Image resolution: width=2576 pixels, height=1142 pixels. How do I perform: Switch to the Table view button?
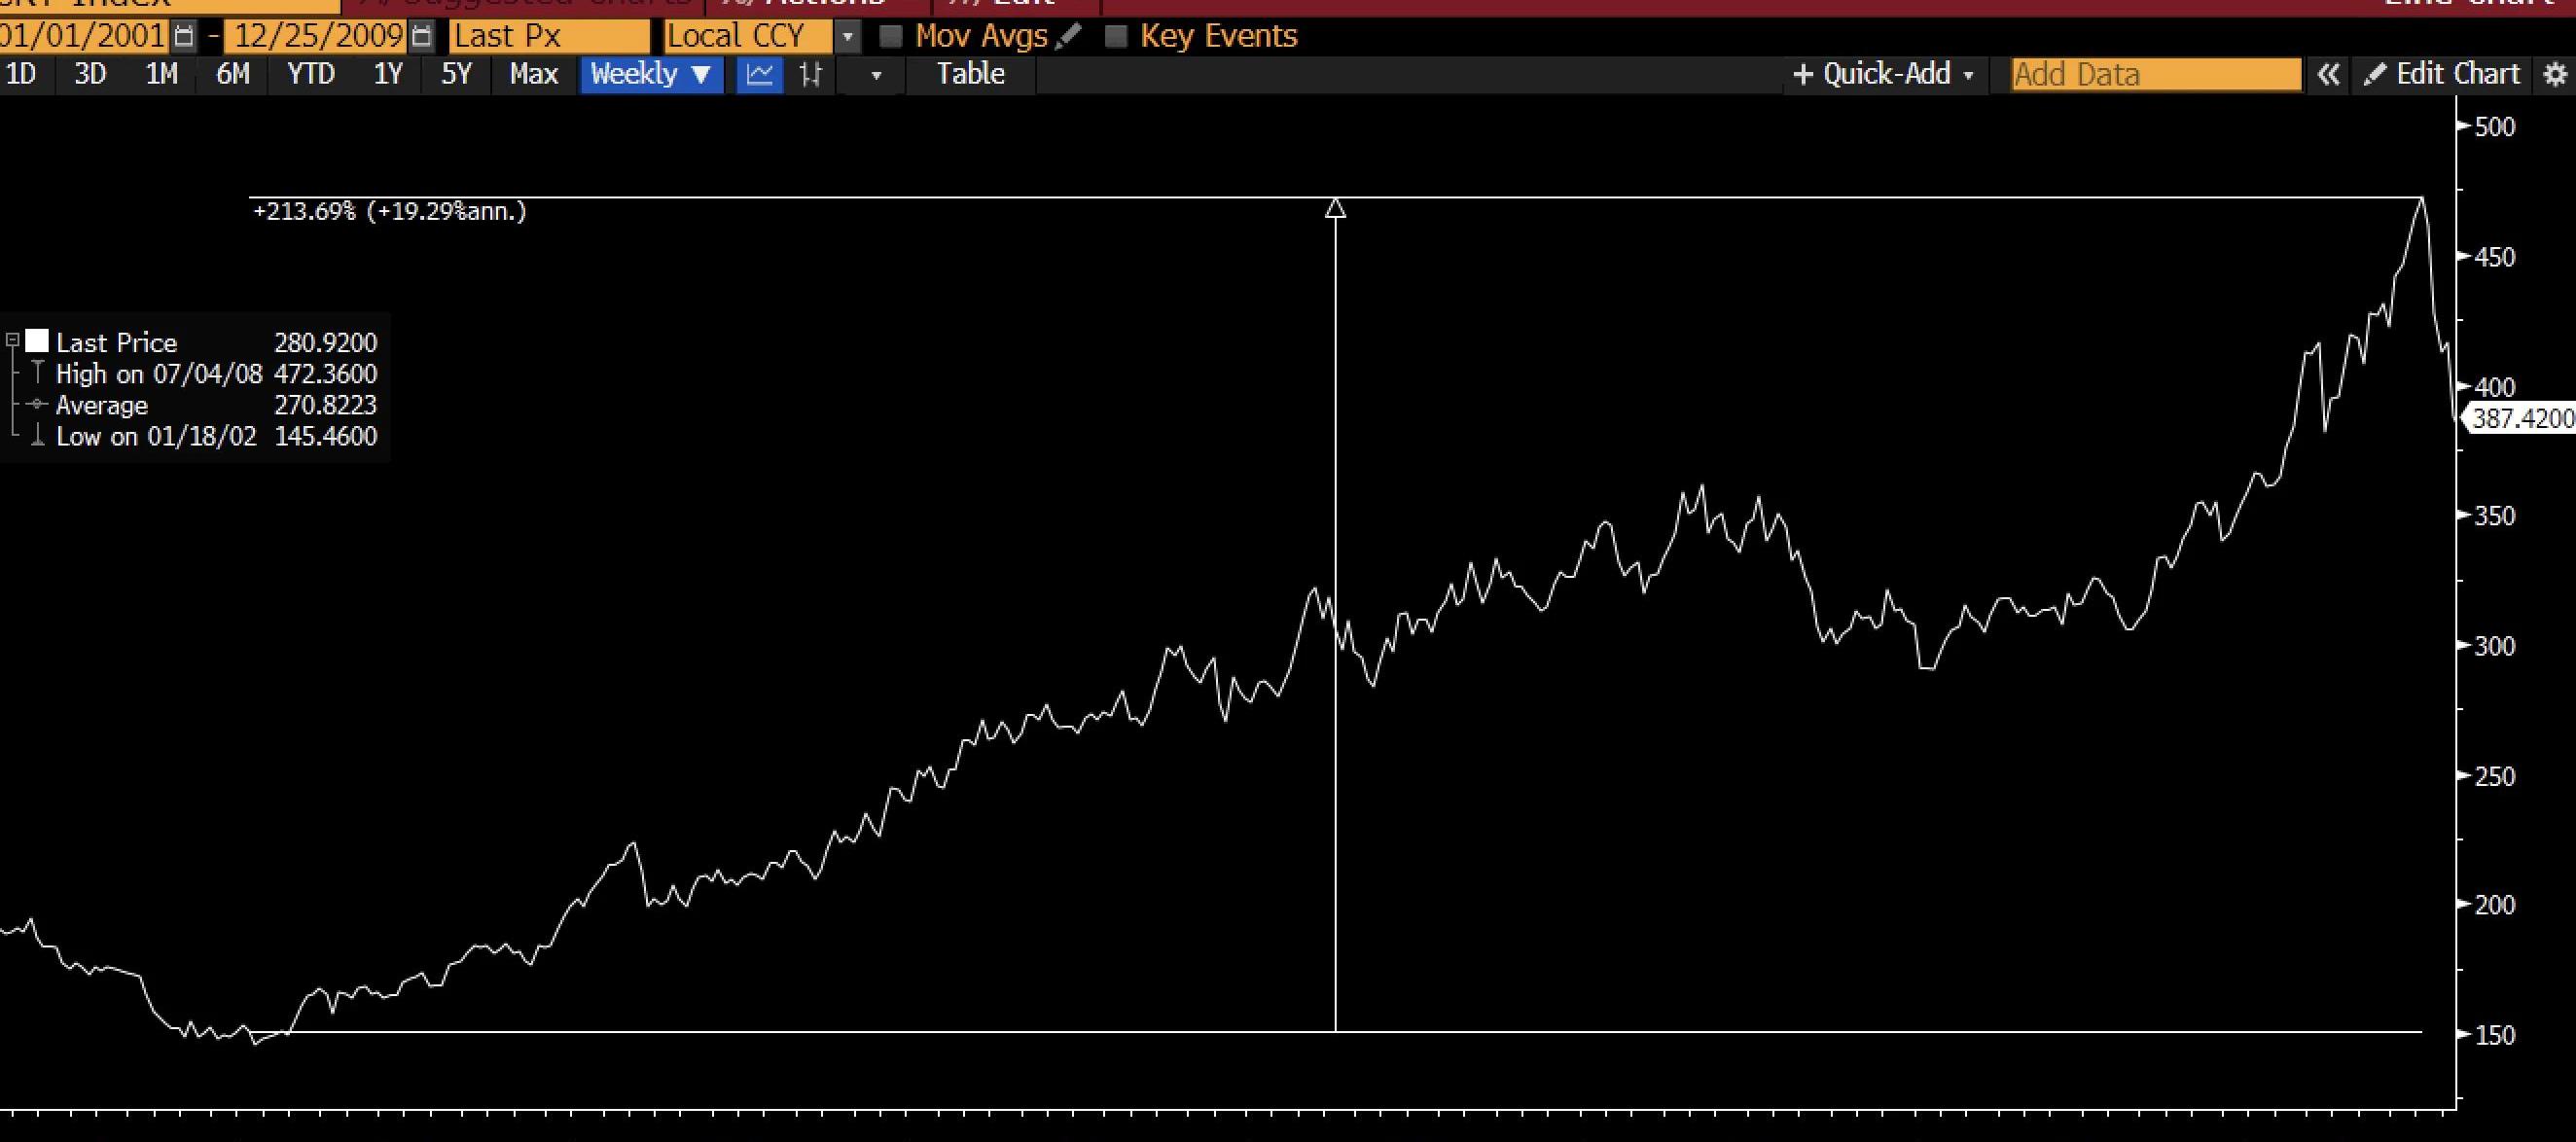(970, 74)
